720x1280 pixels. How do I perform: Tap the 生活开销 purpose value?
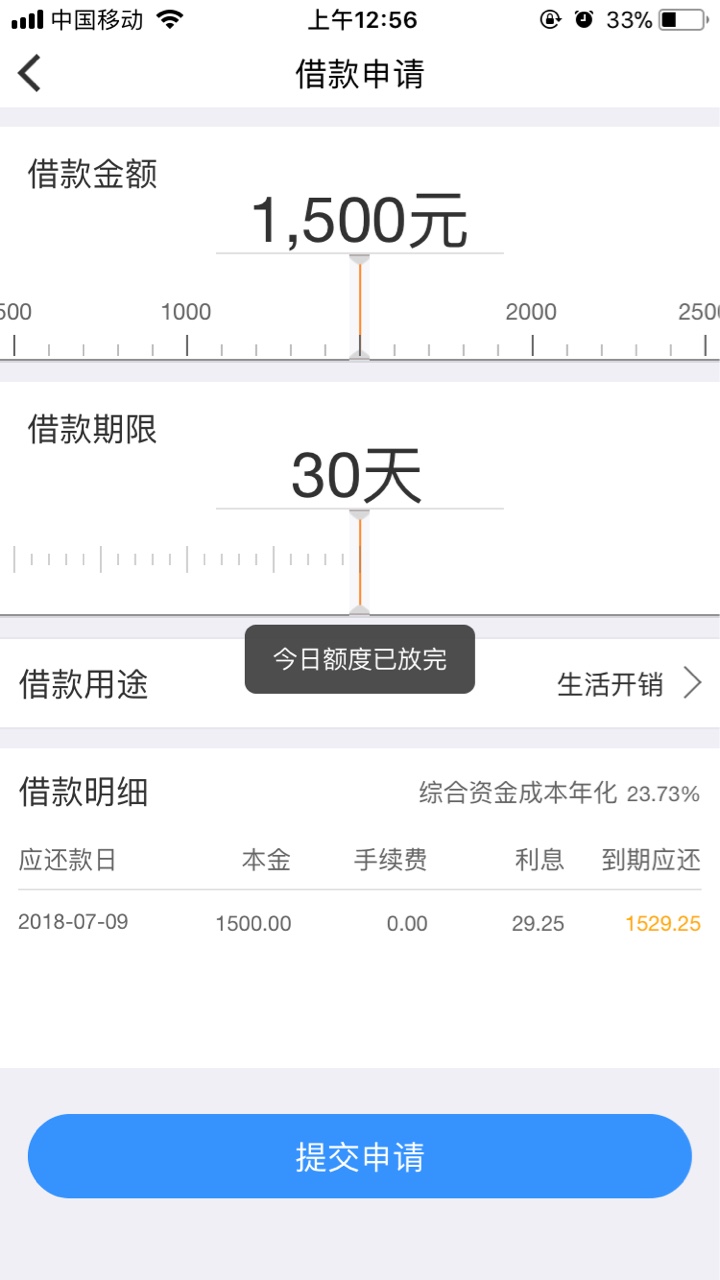(x=610, y=685)
